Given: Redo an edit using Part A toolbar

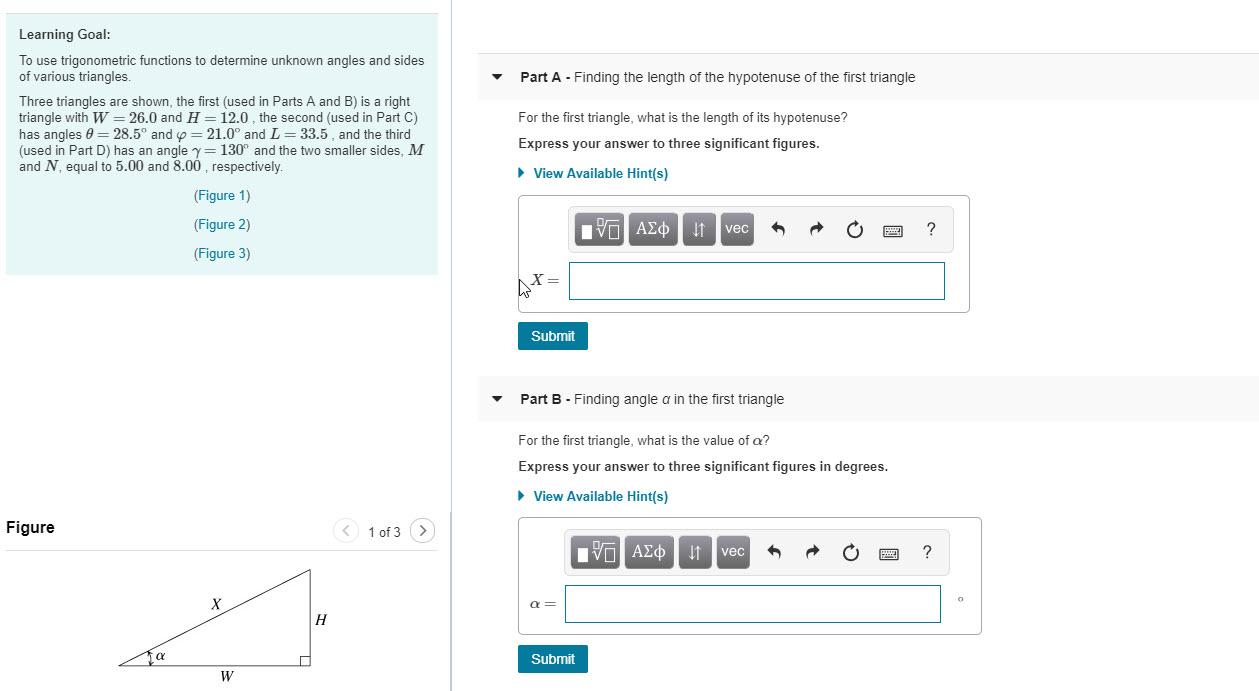Looking at the screenshot, I should pyautogui.click(x=816, y=228).
